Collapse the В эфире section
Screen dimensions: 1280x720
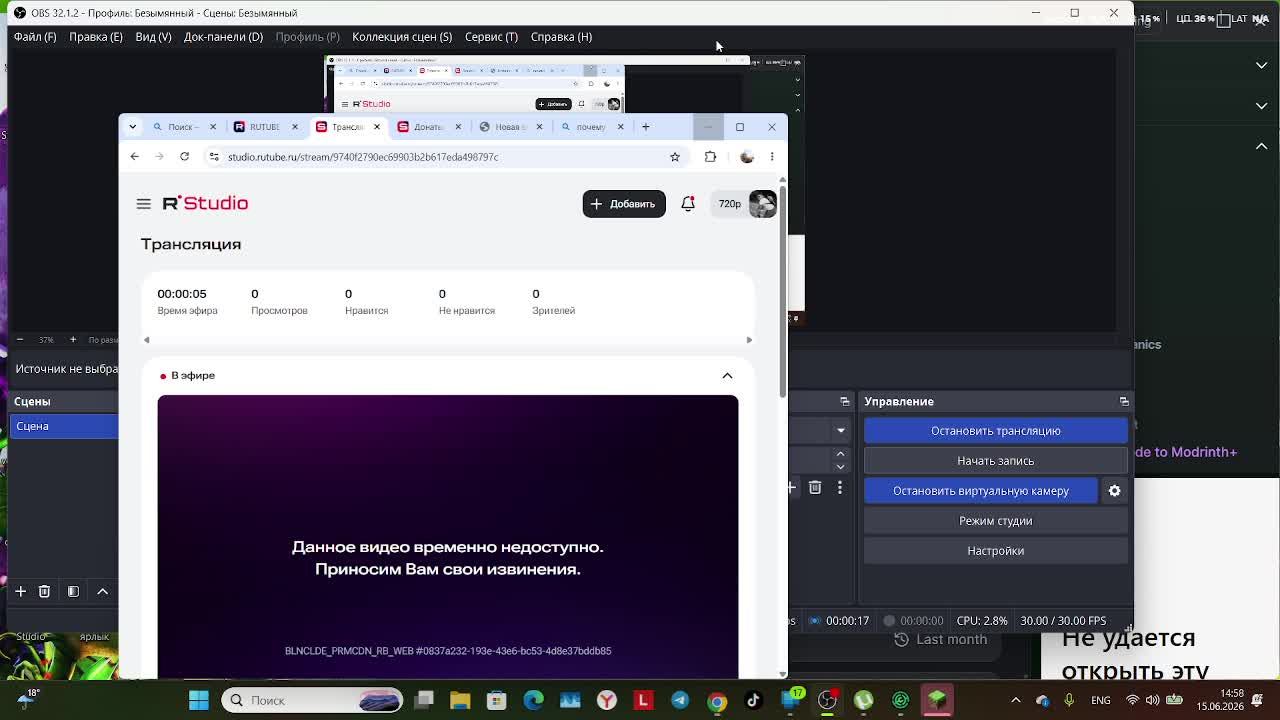[x=727, y=376]
